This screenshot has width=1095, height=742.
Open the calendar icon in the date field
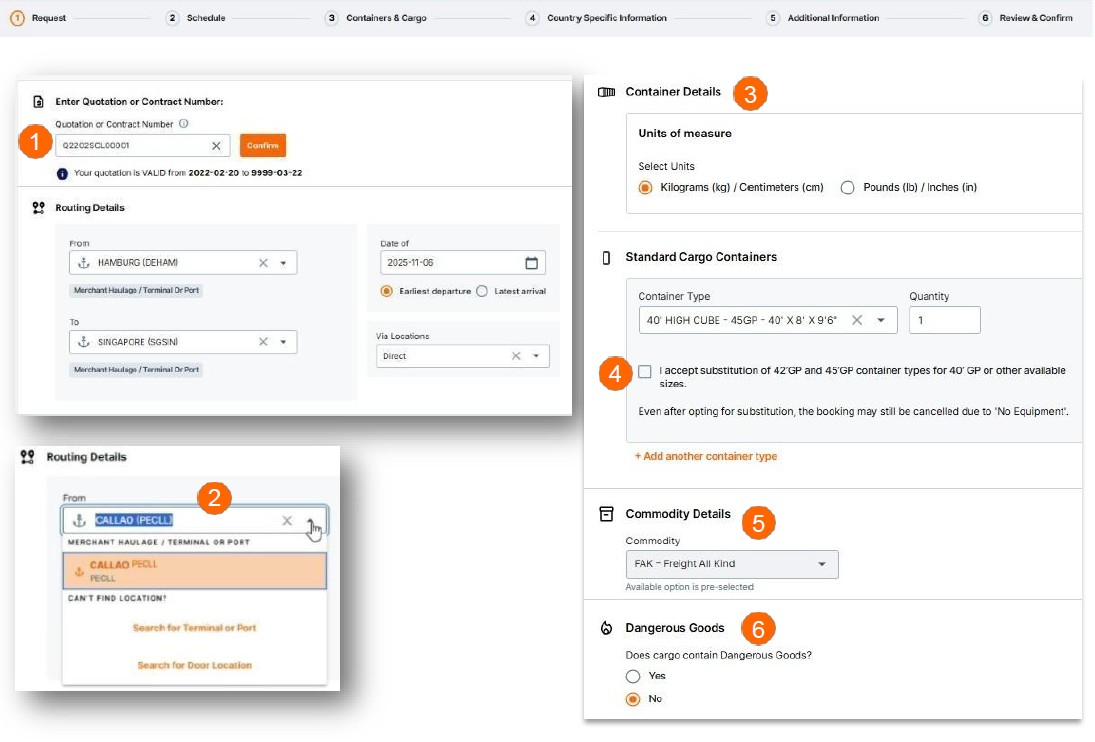[x=532, y=263]
